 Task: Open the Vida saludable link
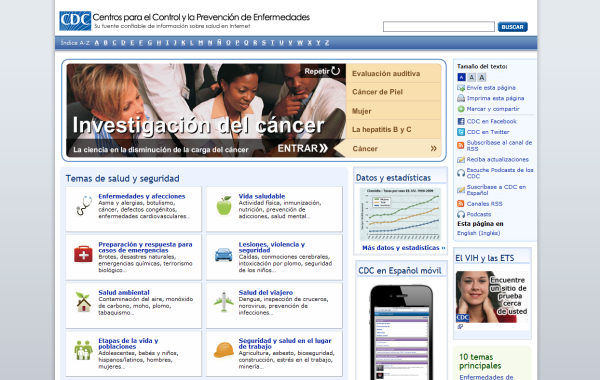click(x=262, y=196)
